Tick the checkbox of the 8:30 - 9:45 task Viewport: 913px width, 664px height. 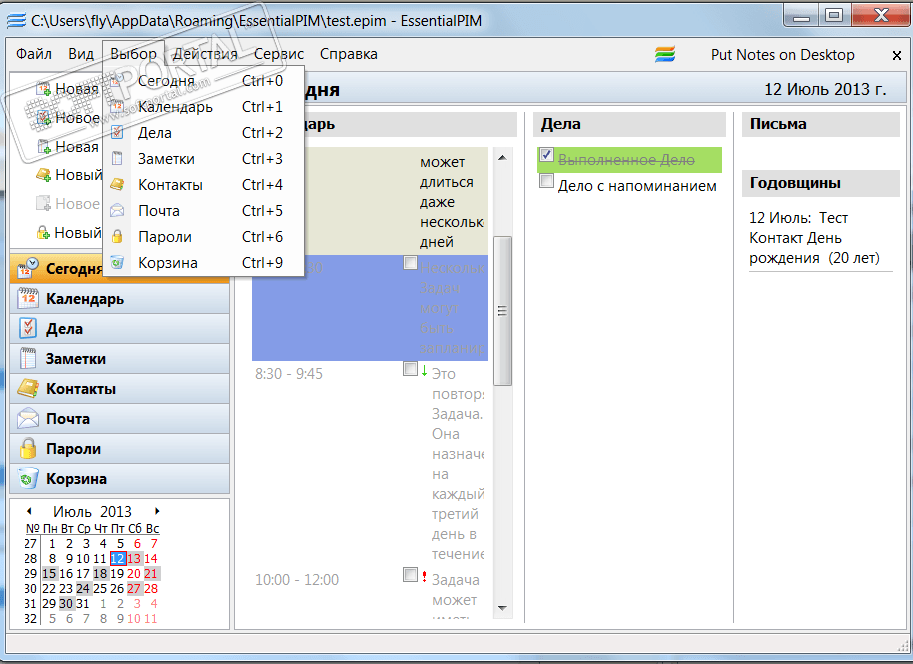tap(410, 369)
